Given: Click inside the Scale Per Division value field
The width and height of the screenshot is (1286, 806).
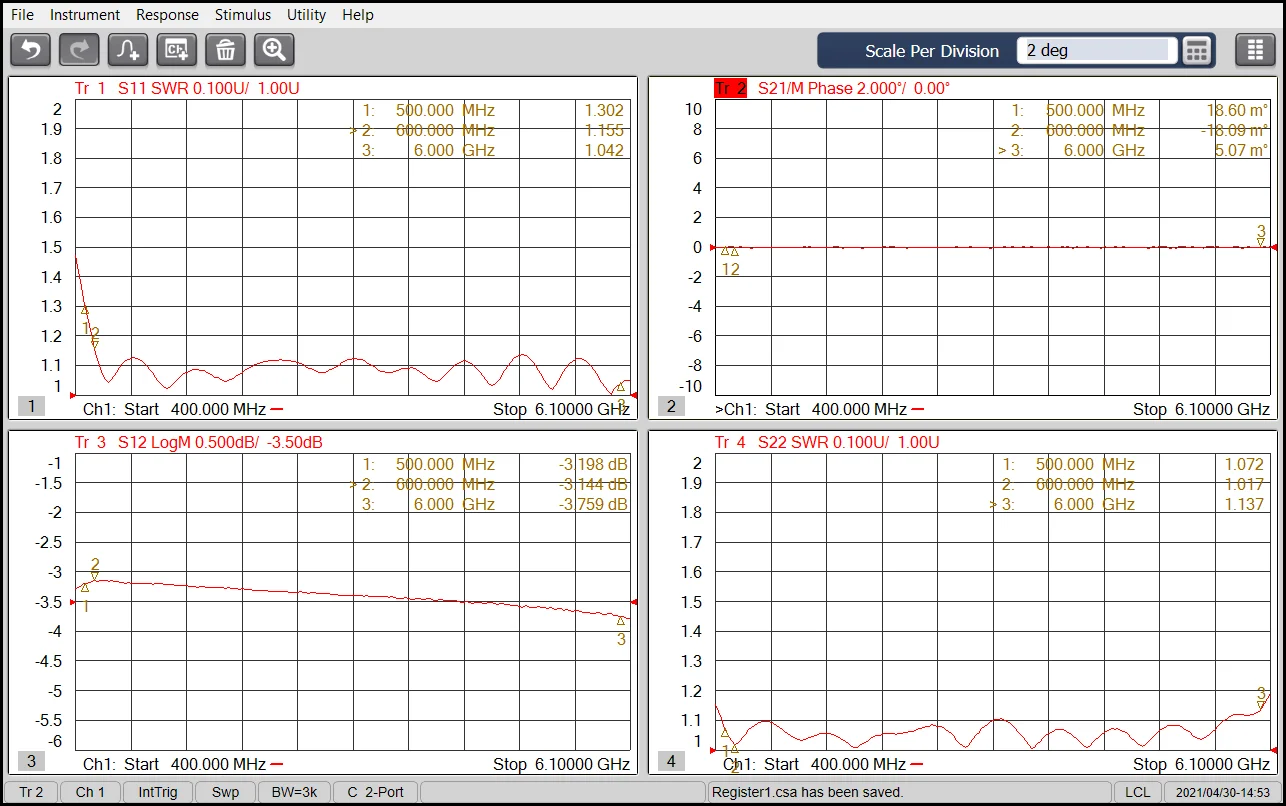Looking at the screenshot, I should [1095, 50].
